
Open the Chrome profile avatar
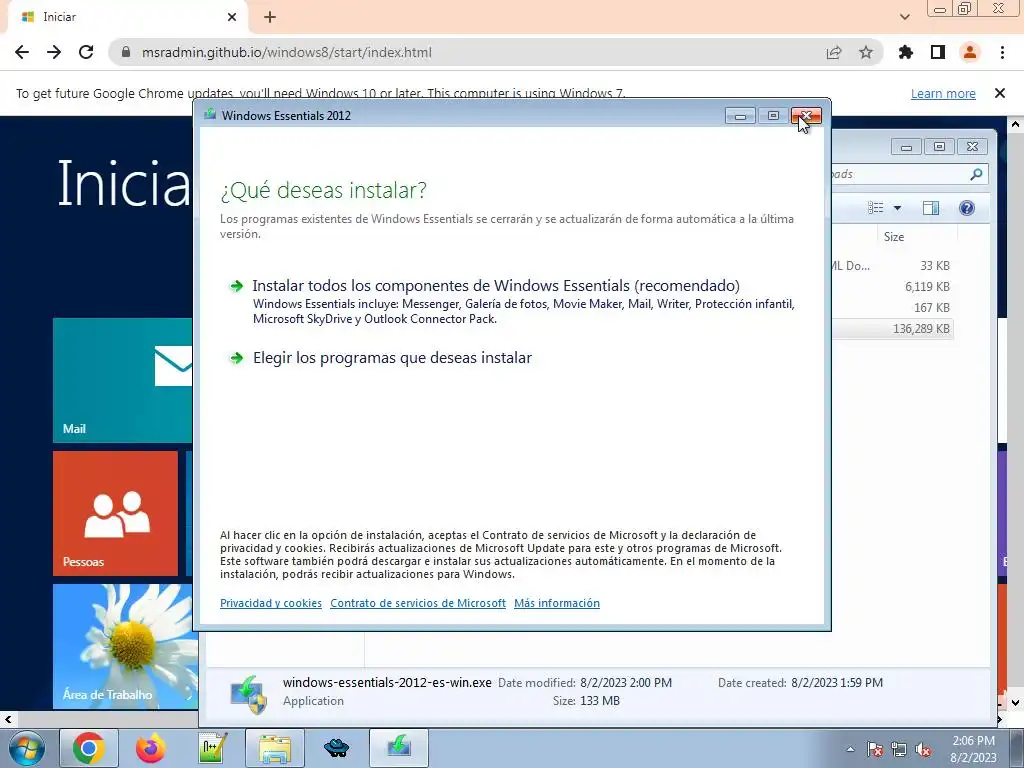click(970, 52)
